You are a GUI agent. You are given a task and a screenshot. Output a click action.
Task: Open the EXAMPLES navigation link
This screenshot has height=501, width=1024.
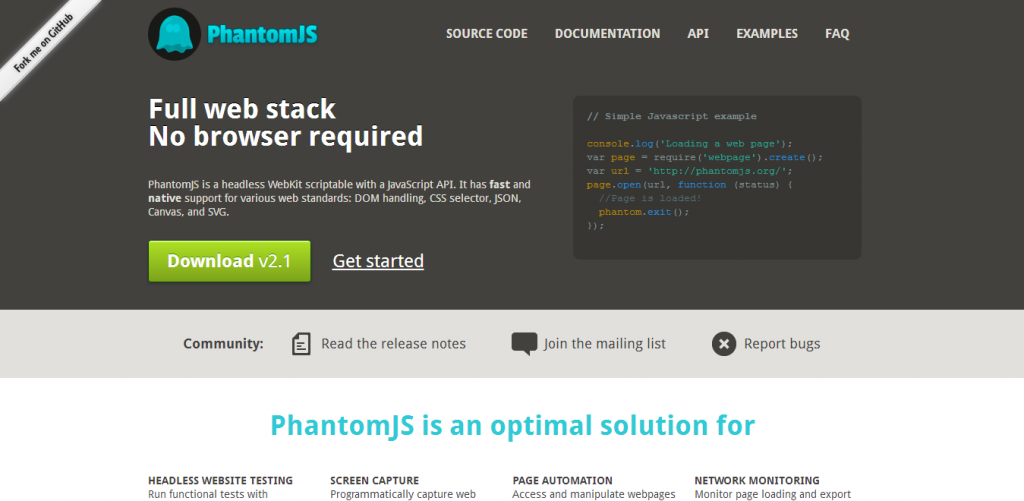point(767,34)
